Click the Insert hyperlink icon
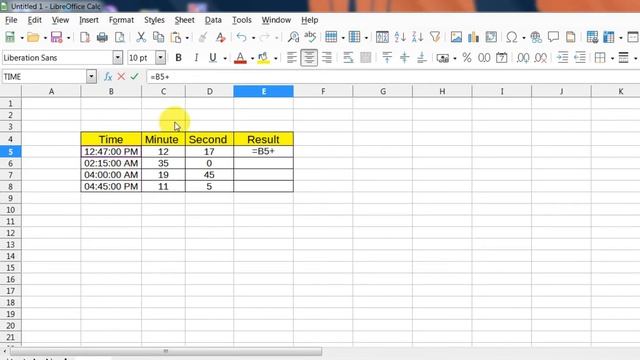640x360 pixels. [x=536, y=37]
